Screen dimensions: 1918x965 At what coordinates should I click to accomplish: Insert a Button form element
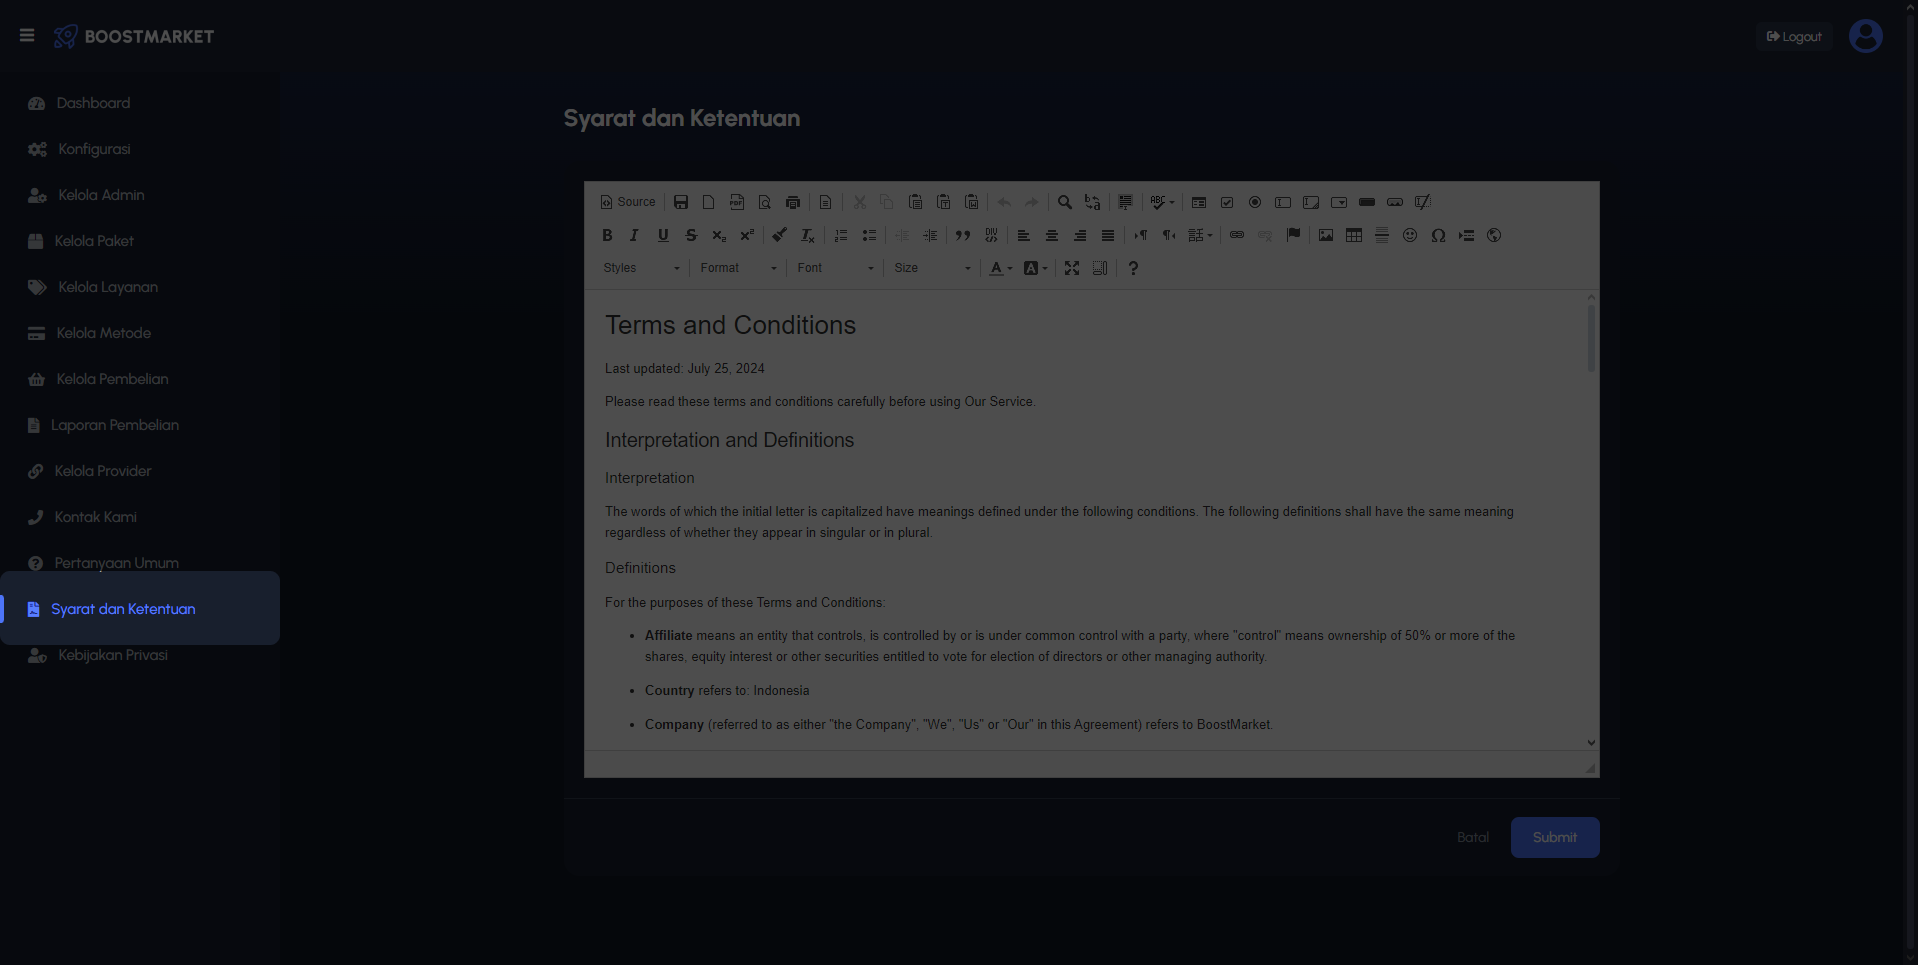pyautogui.click(x=1367, y=202)
